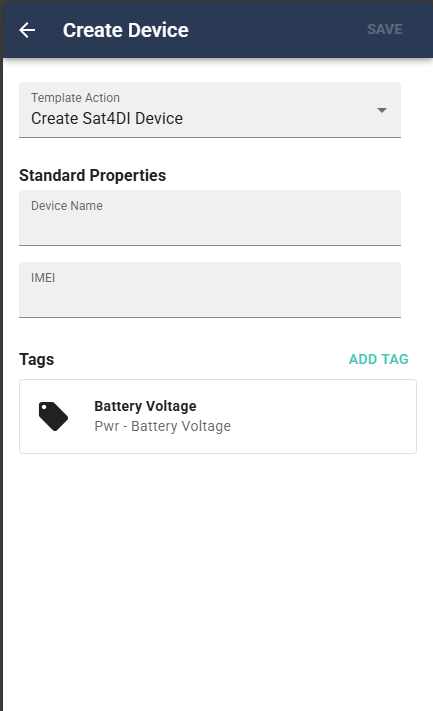Image resolution: width=433 pixels, height=711 pixels.
Task: Add a new tag via ADD TAG
Action: [x=378, y=359]
